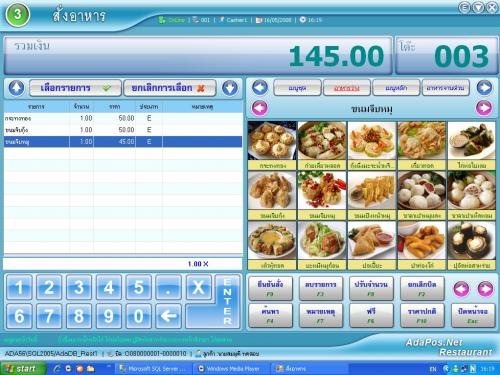Screen dimensions: 500x375
Task: Tap the X multiply key on keypad
Action: click(198, 287)
